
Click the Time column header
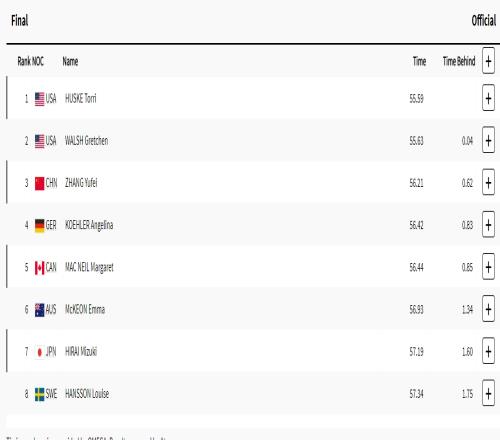coord(419,61)
